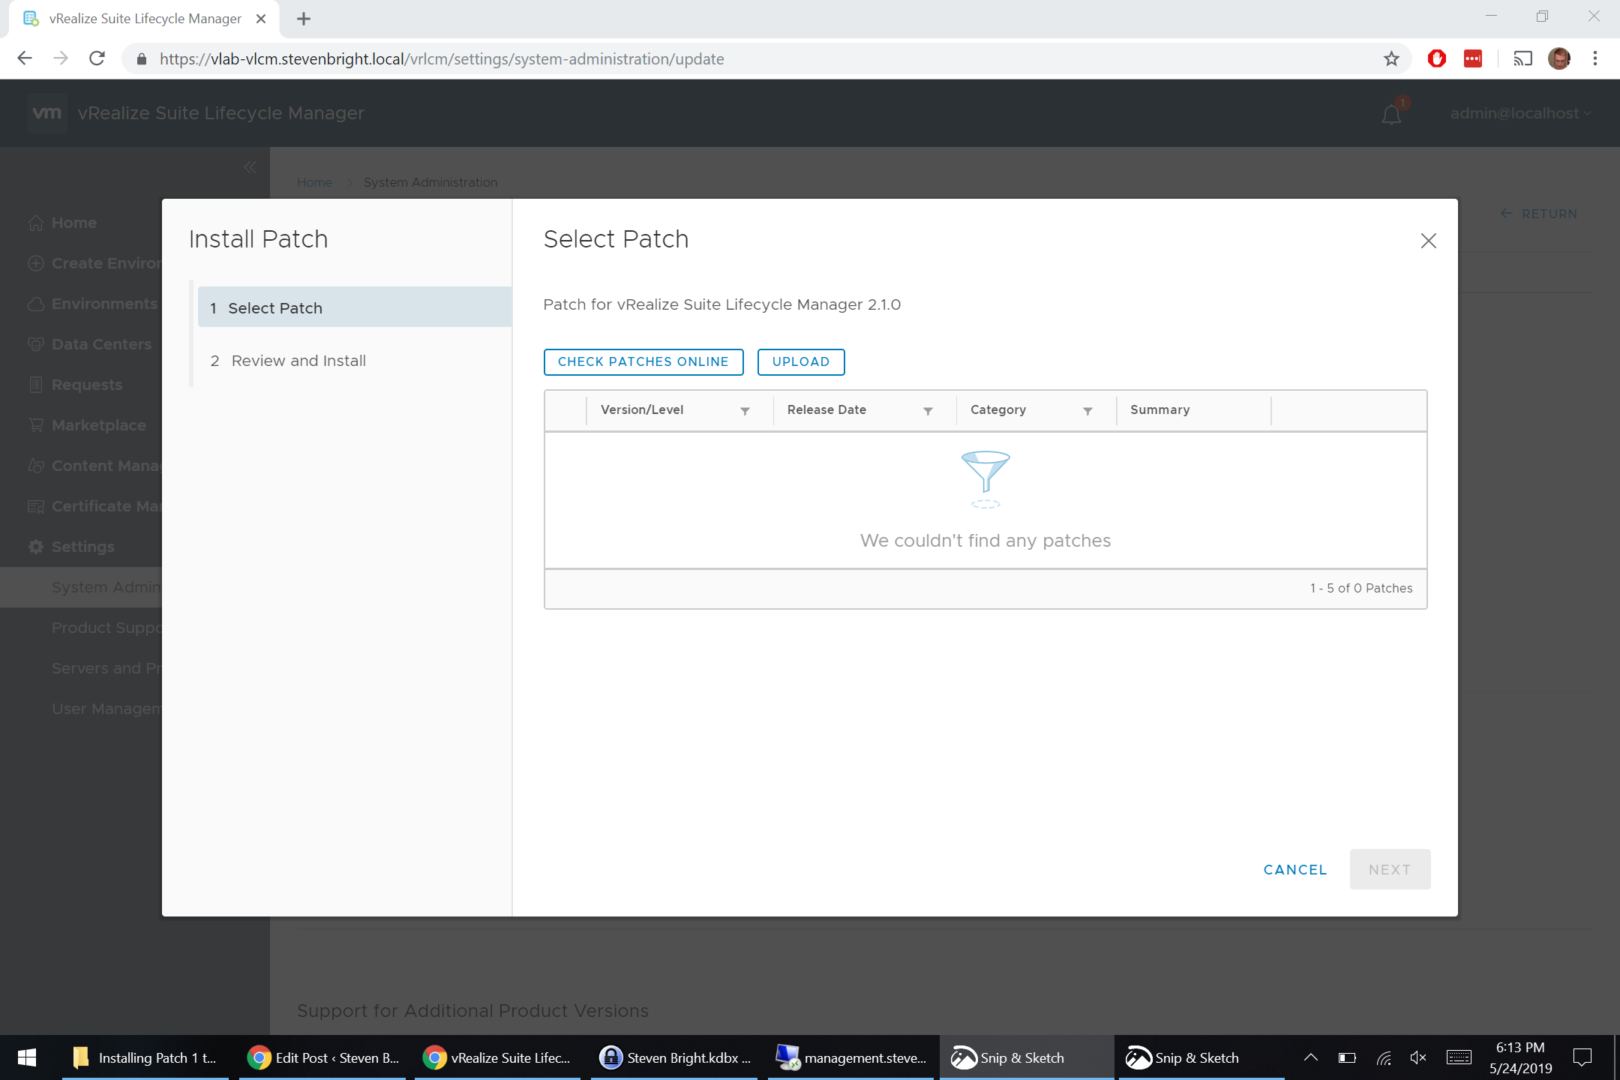Click the URL address bar
Viewport: 1620px width, 1080px height.
(x=700, y=59)
